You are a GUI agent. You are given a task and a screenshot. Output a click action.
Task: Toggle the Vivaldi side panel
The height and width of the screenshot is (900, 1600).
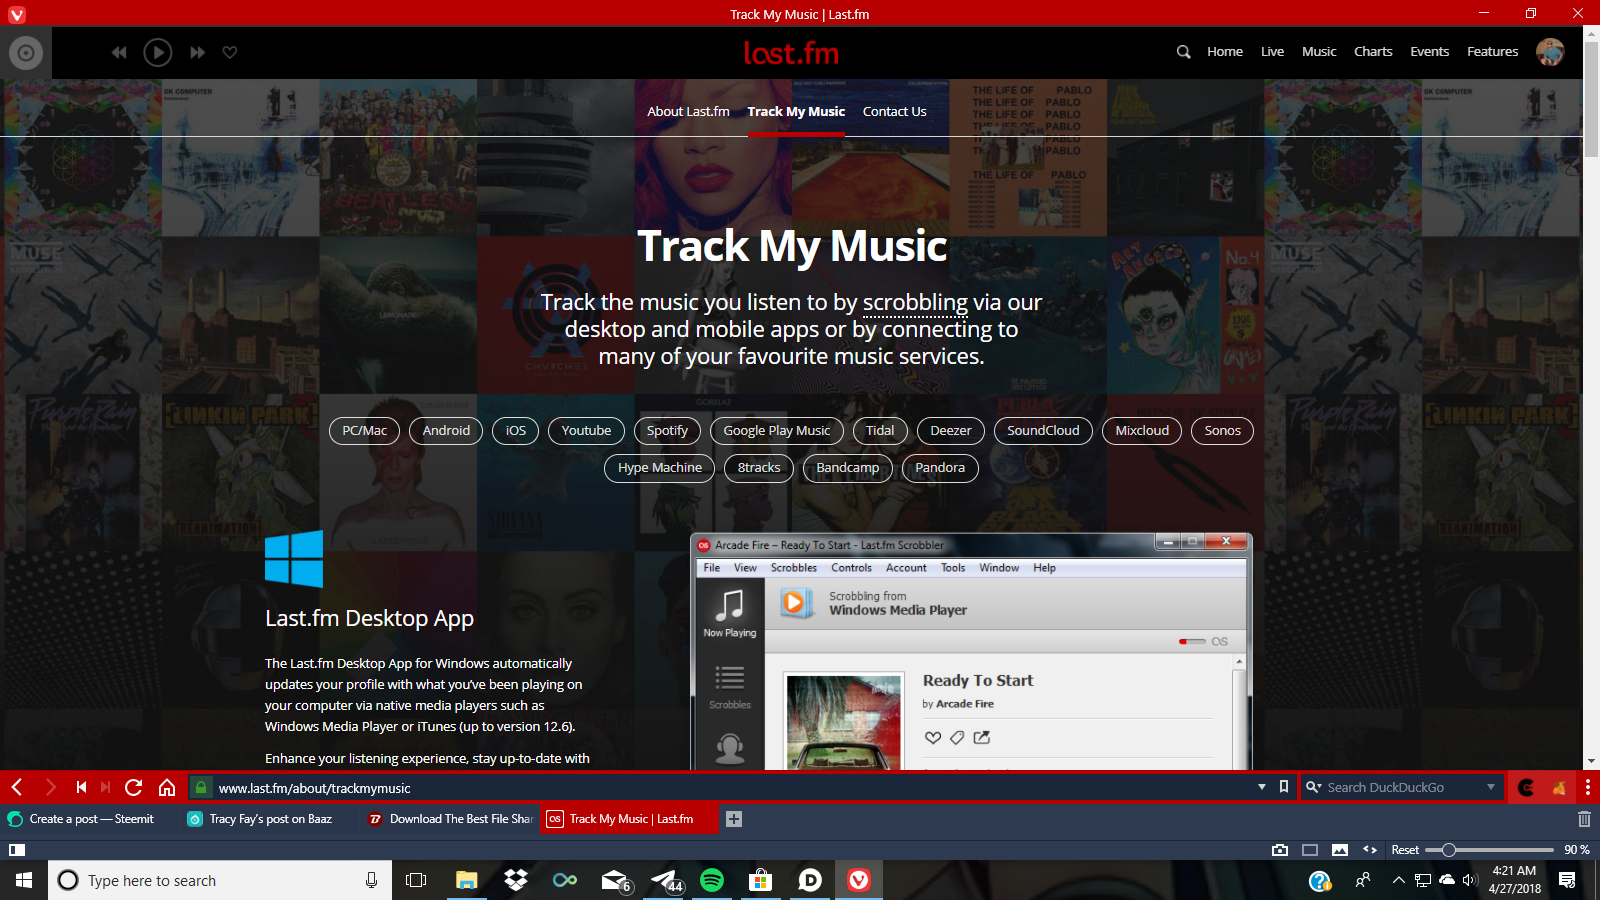point(17,850)
